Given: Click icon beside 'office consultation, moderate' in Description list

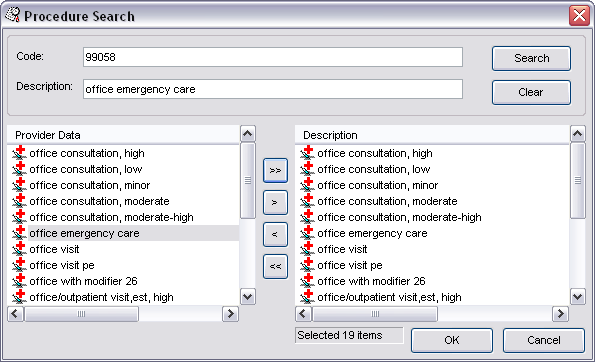Looking at the screenshot, I should pyautogui.click(x=307, y=200).
